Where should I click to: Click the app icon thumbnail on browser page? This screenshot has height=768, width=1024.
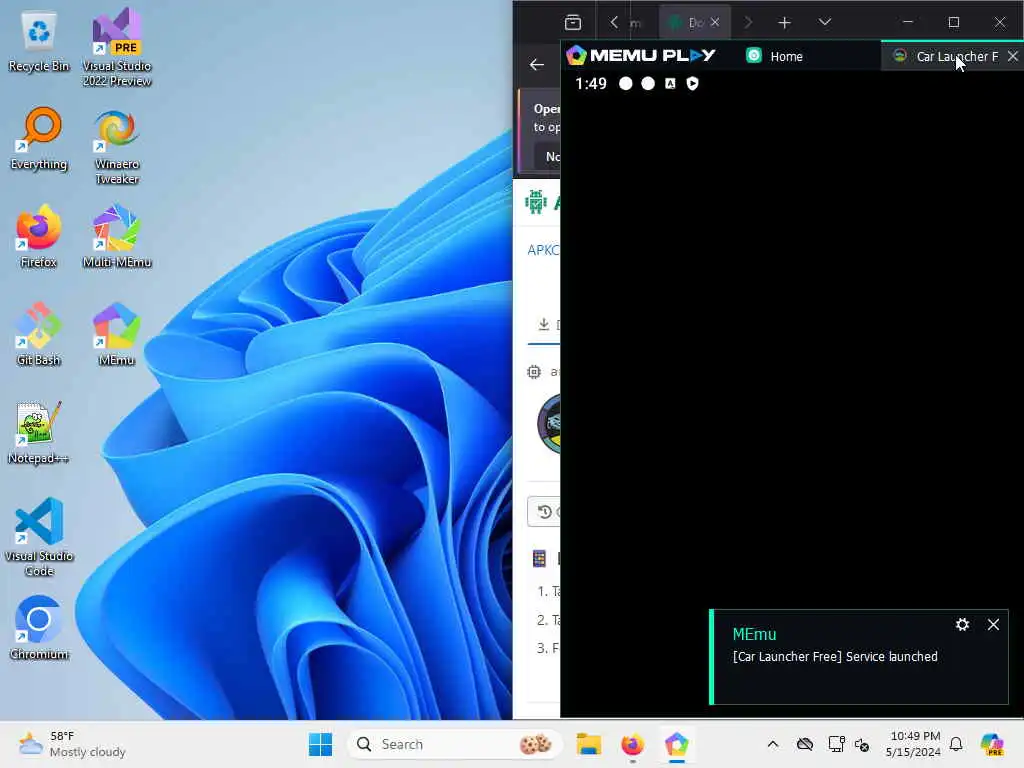point(549,424)
